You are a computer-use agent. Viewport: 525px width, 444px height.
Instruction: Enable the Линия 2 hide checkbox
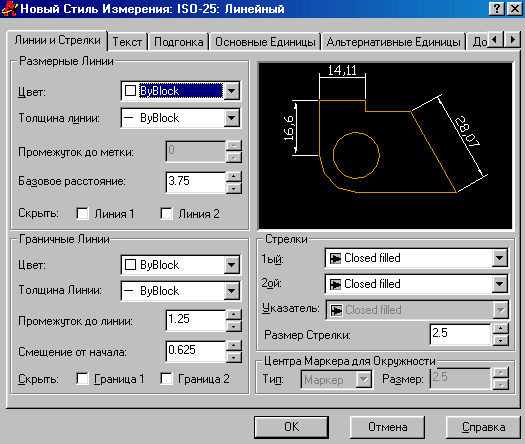[166, 213]
